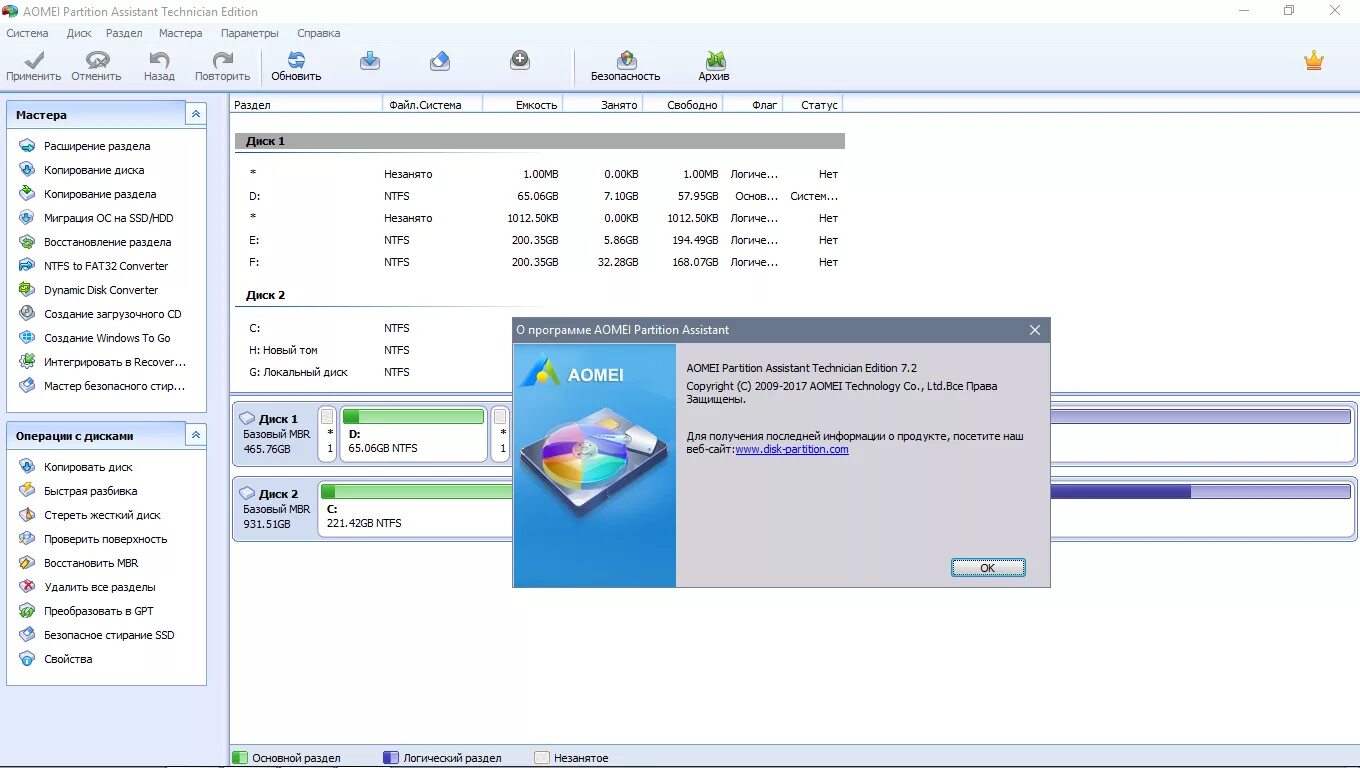
Task: Select Проверить поверхность operation
Action: [106, 539]
